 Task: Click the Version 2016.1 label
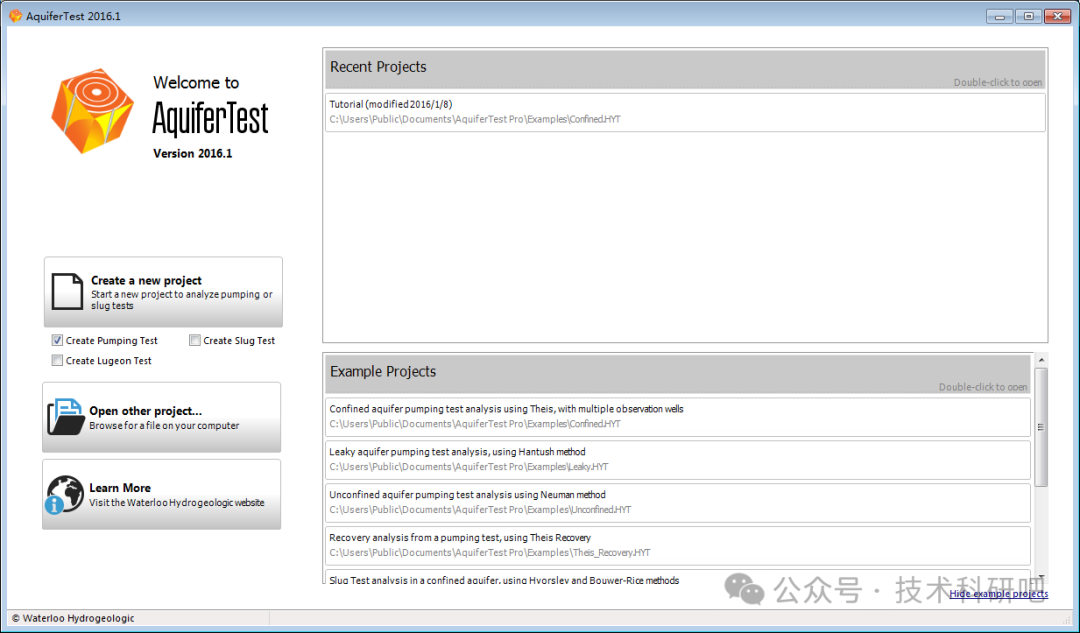coord(193,154)
